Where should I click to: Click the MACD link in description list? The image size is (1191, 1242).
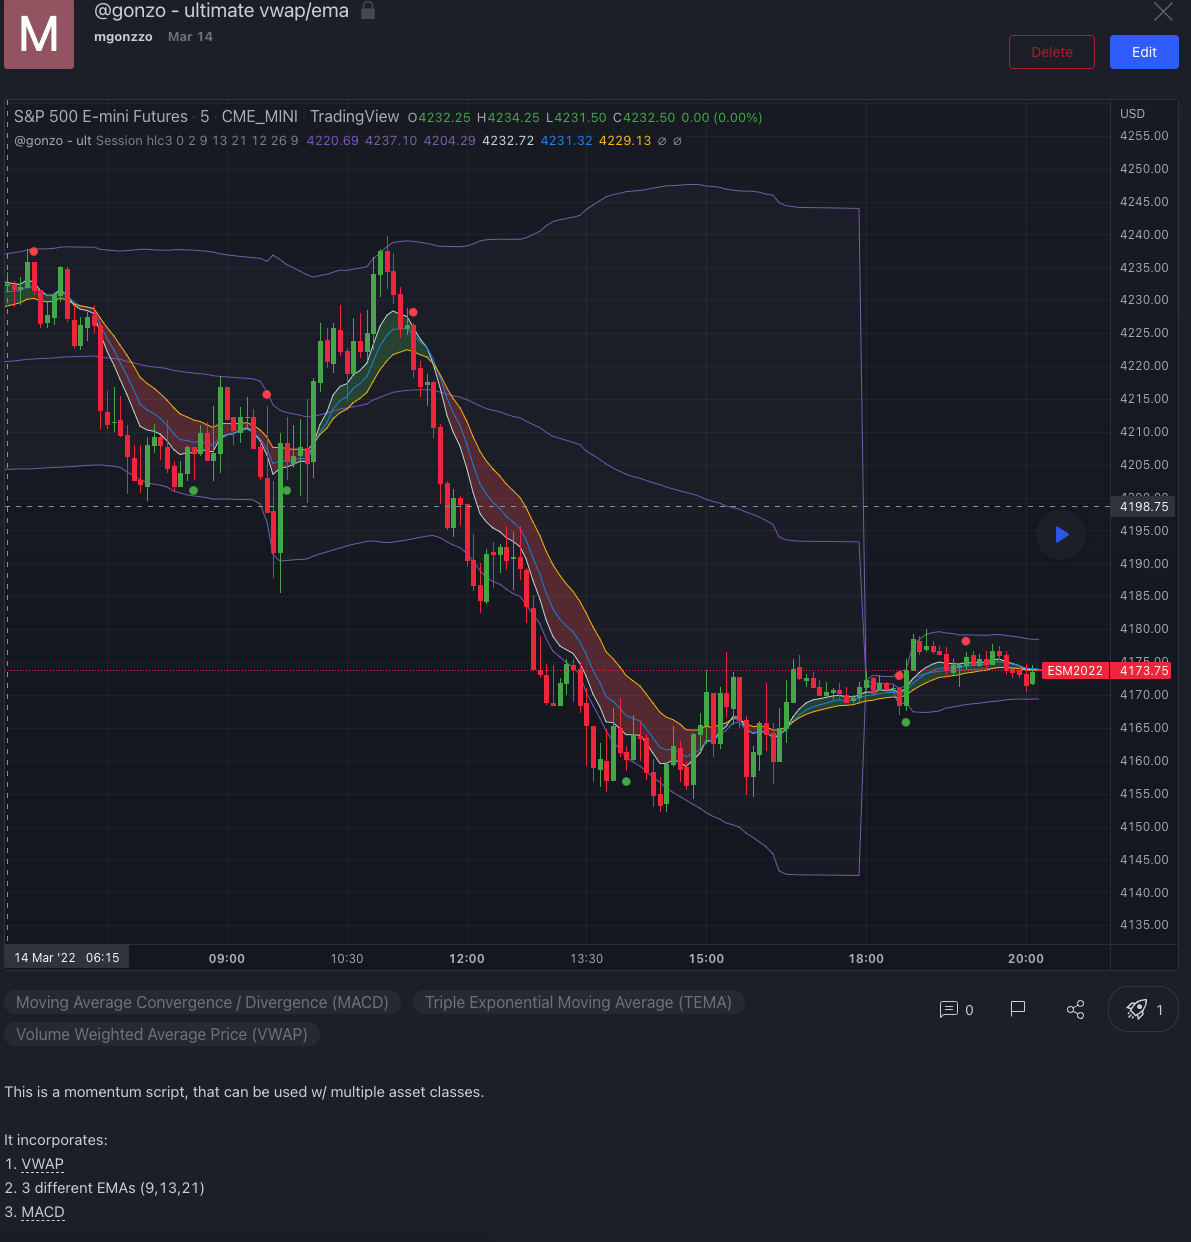point(43,1212)
